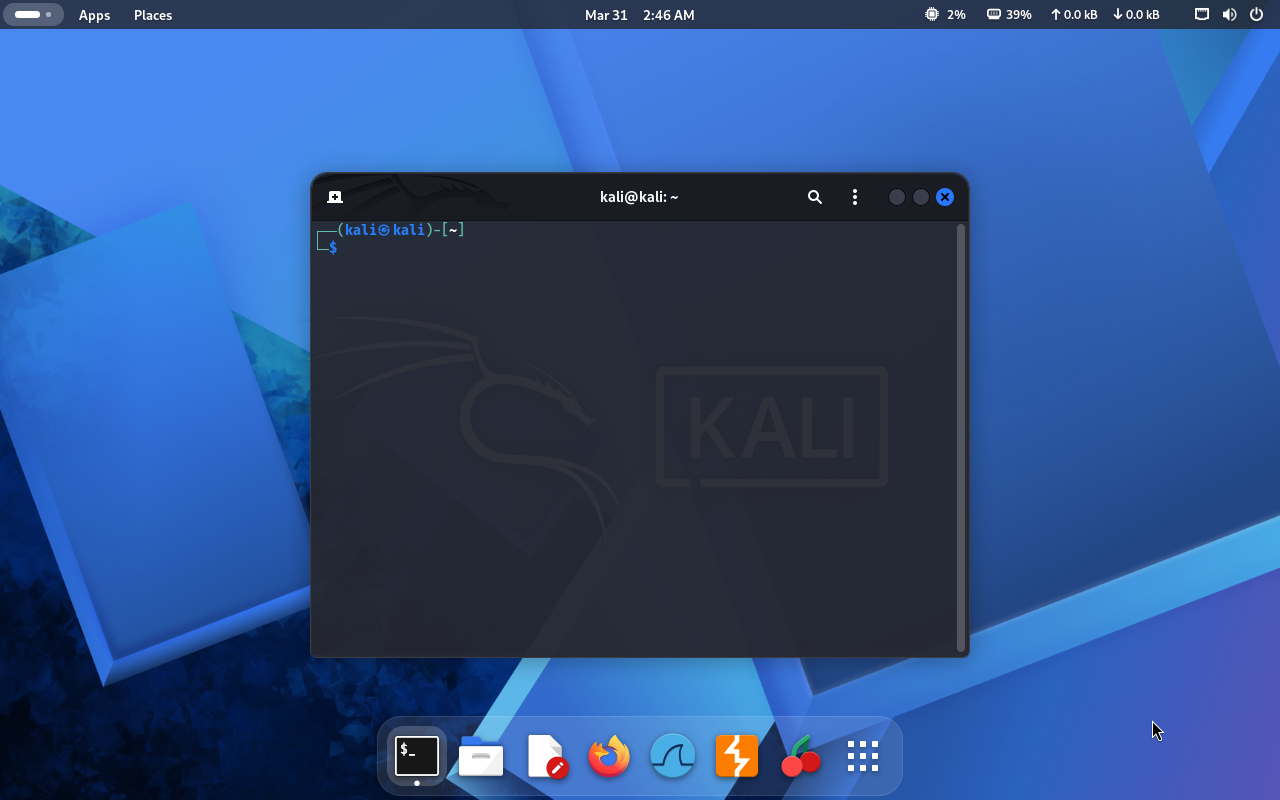Open CherryTree notes app in dock
The image size is (1280, 800).
pyautogui.click(x=800, y=757)
